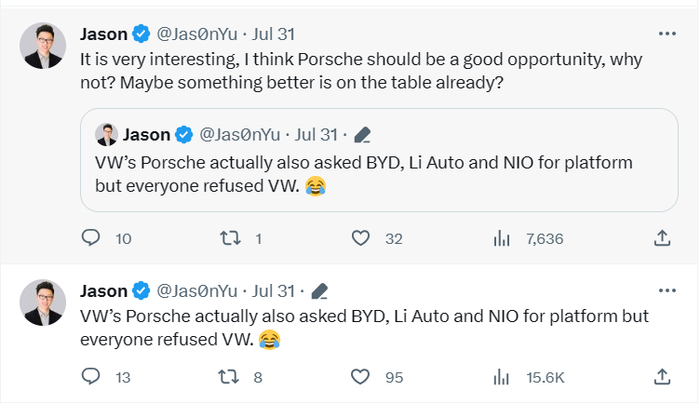This screenshot has height=404, width=700.
Task: View analytics showing 15.6K views
Action: [502, 377]
